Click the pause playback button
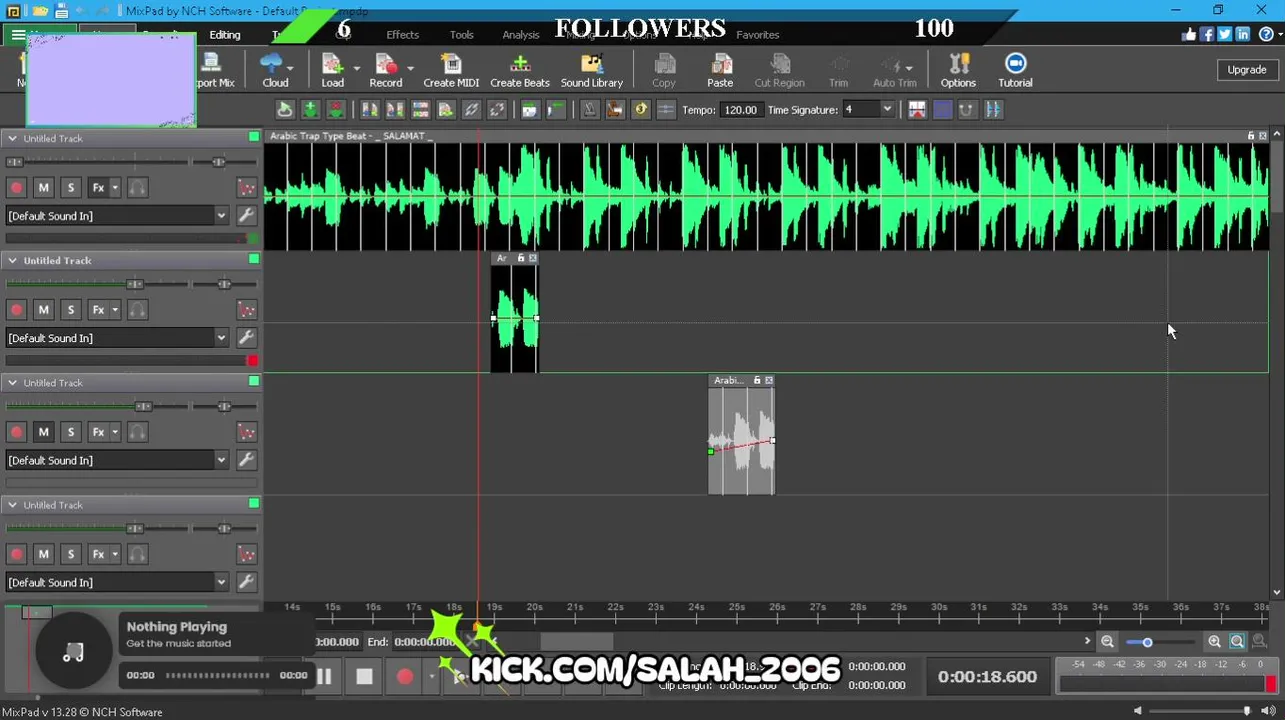Viewport: 1285px width, 720px height. [x=324, y=677]
